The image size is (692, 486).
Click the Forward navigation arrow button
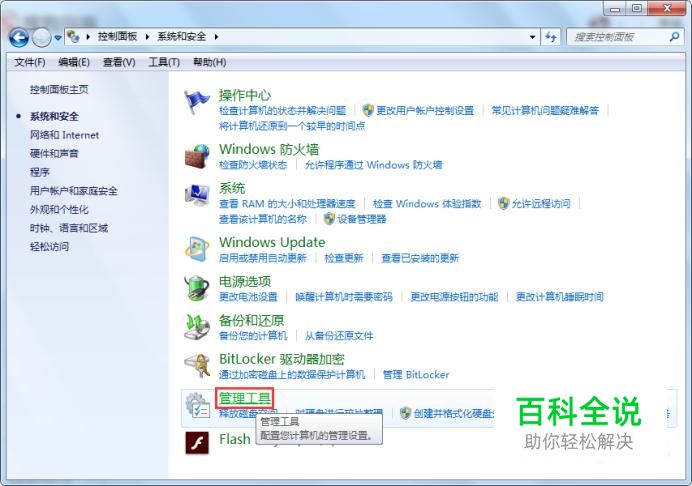tap(42, 38)
